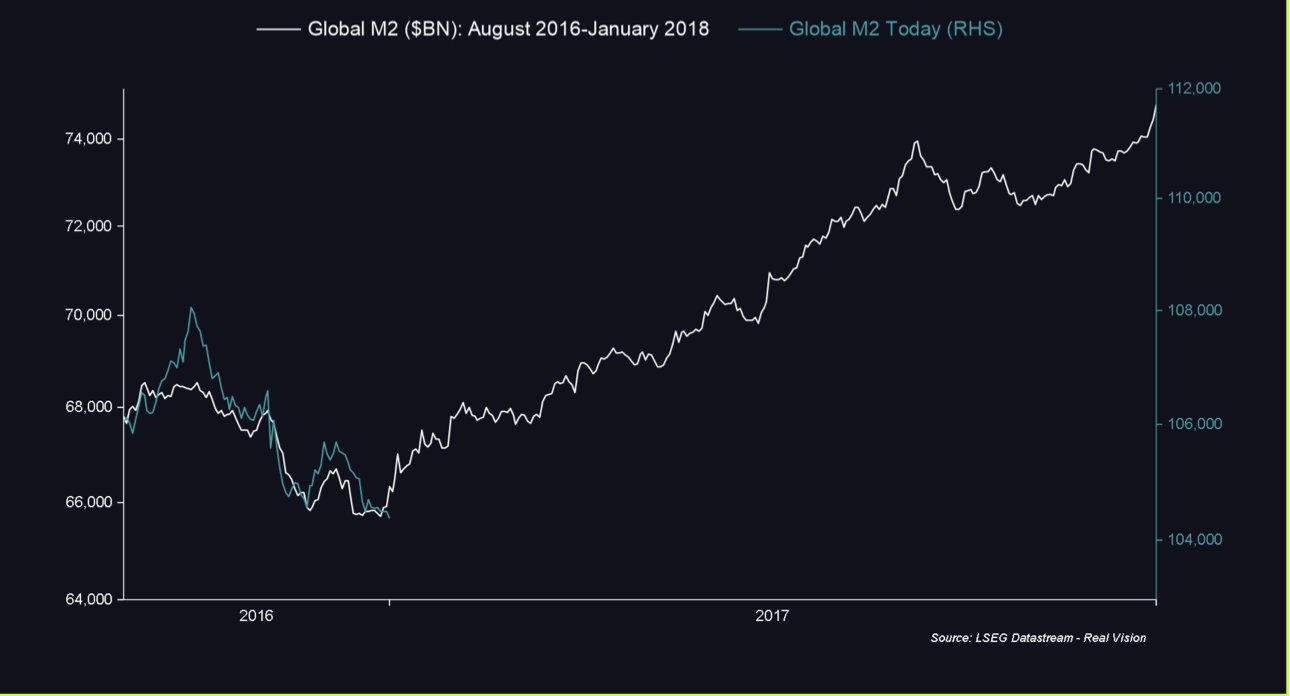1290x696 pixels.
Task: Click the 110,000 right axis label
Action: tap(1195, 198)
